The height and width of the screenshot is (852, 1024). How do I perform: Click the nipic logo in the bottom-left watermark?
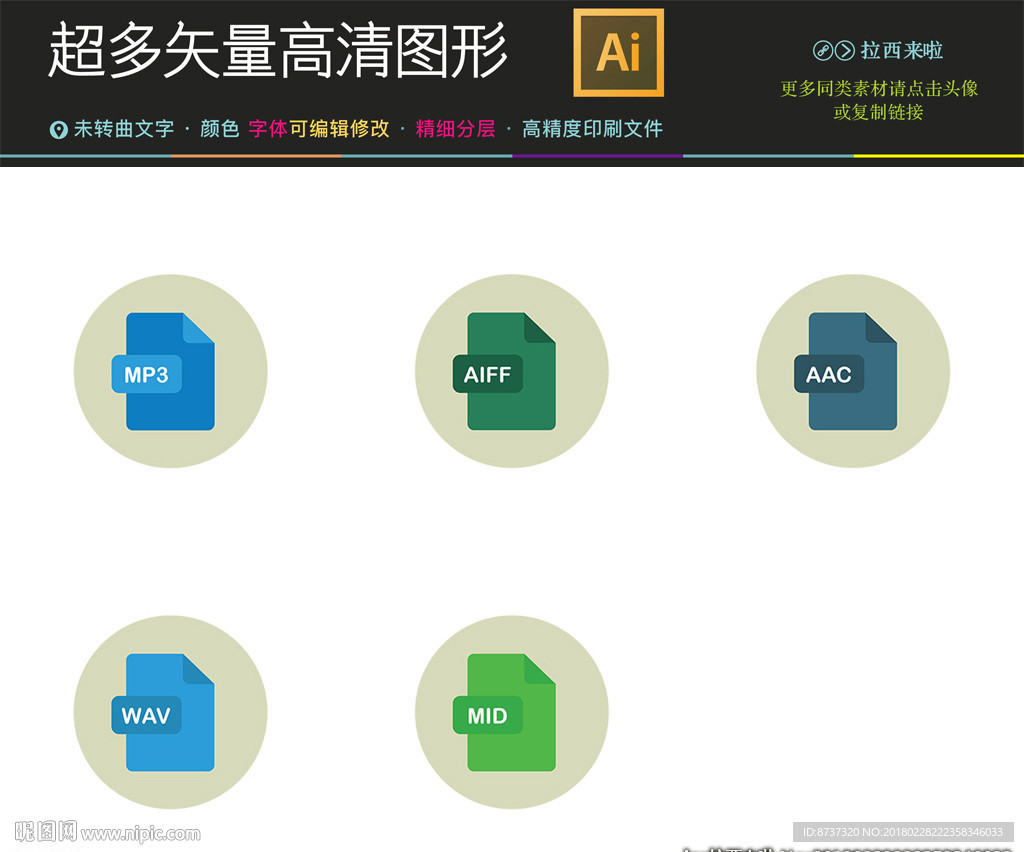45,832
